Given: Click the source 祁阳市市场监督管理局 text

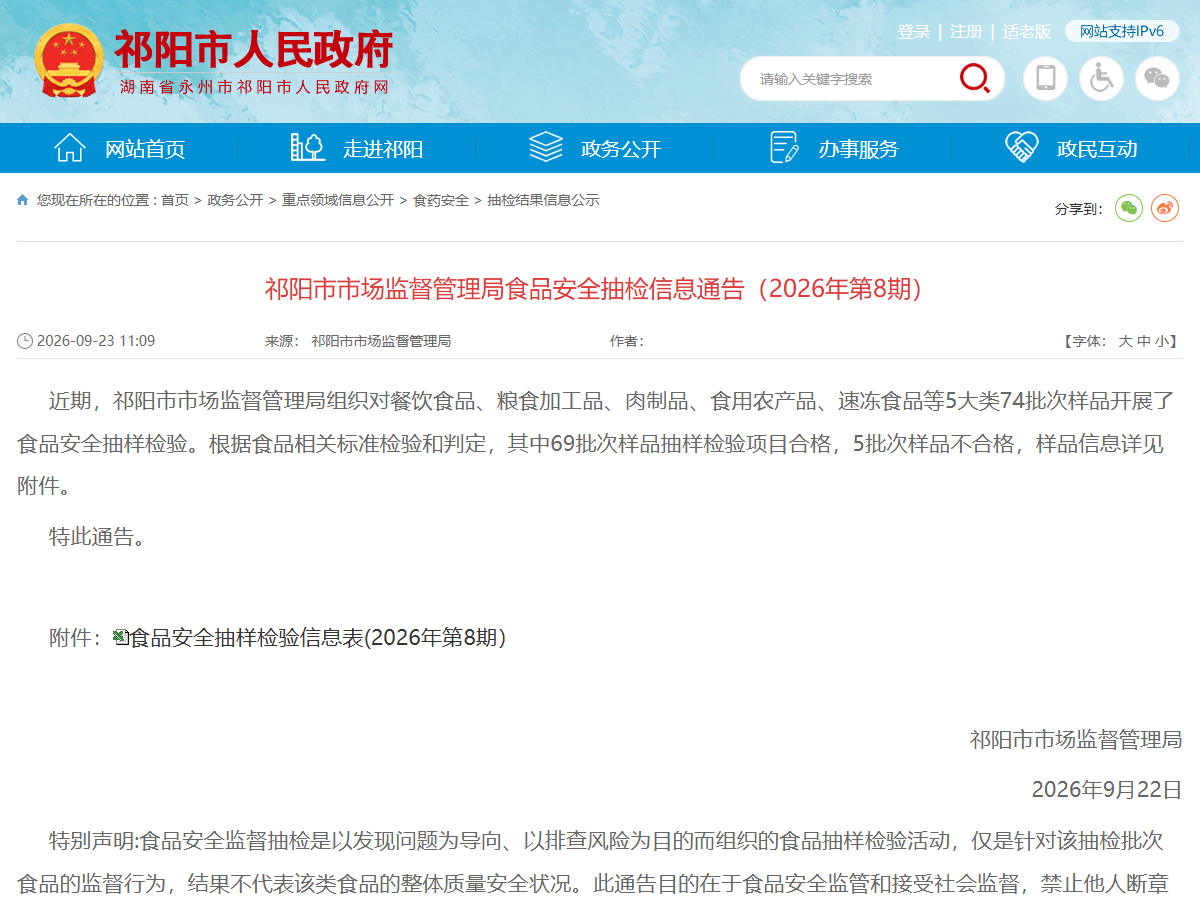Looking at the screenshot, I should click(381, 341).
